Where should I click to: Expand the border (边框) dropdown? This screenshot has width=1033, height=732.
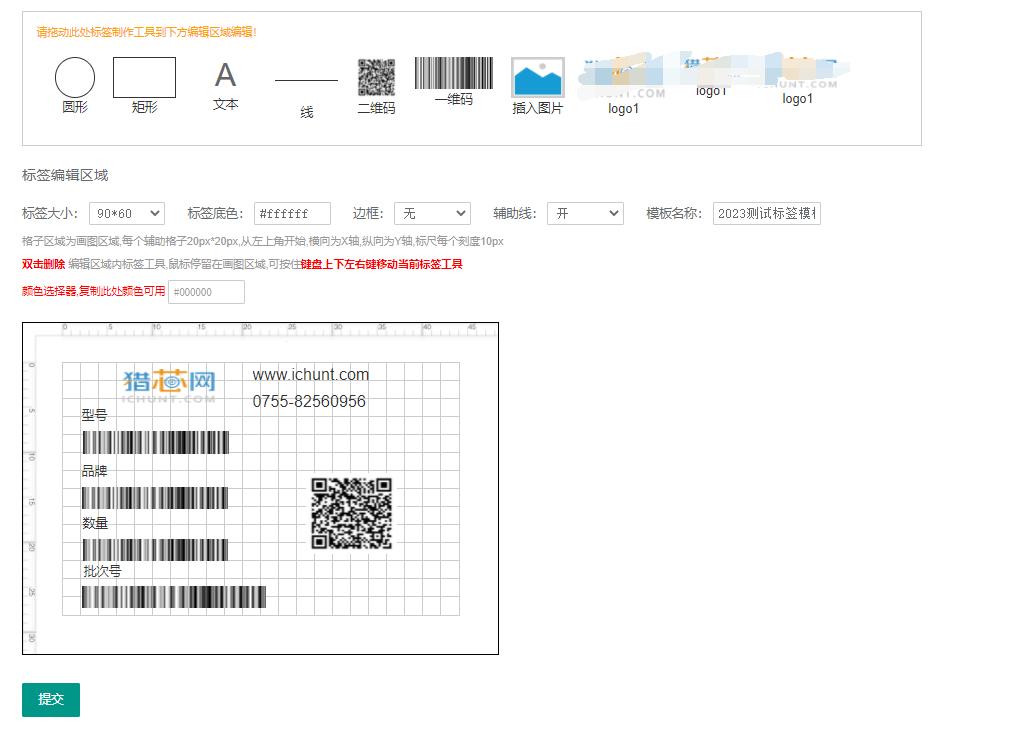click(x=432, y=213)
